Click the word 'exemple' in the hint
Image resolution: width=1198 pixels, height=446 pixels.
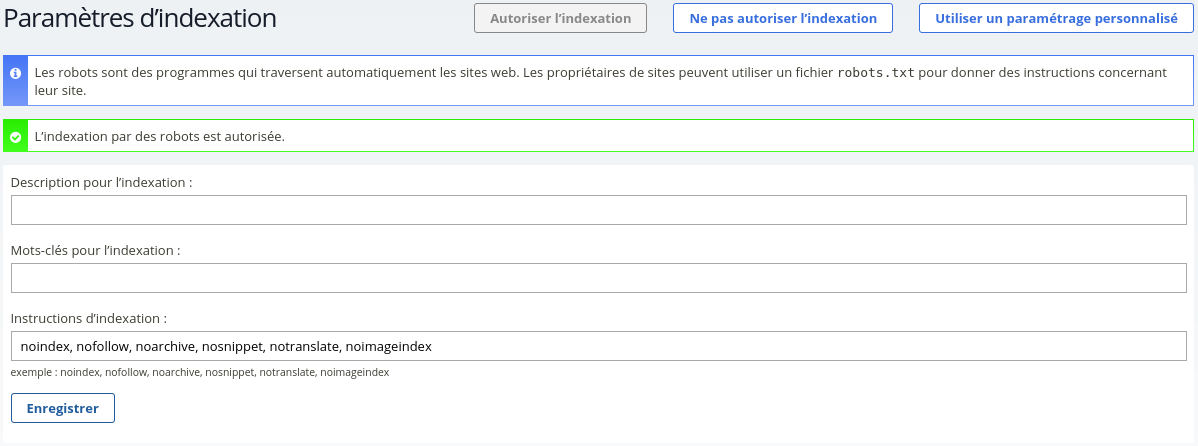[x=32, y=372]
